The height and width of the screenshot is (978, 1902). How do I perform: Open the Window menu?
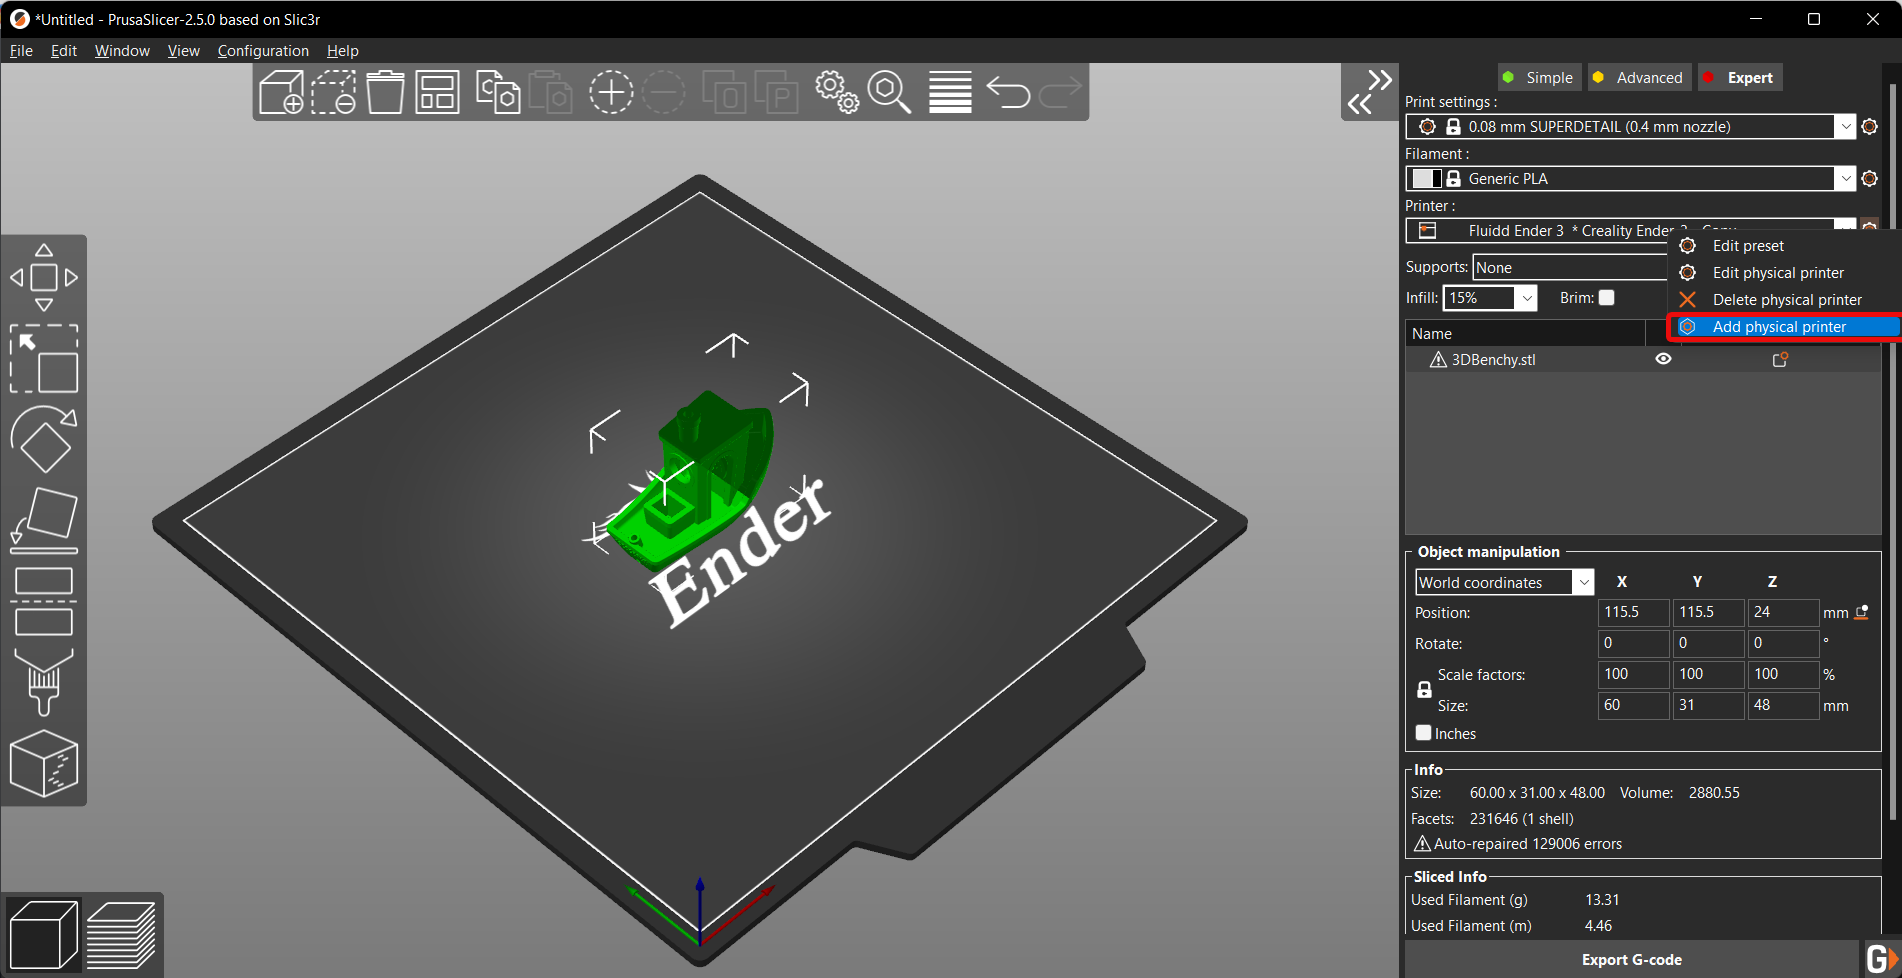point(122,51)
